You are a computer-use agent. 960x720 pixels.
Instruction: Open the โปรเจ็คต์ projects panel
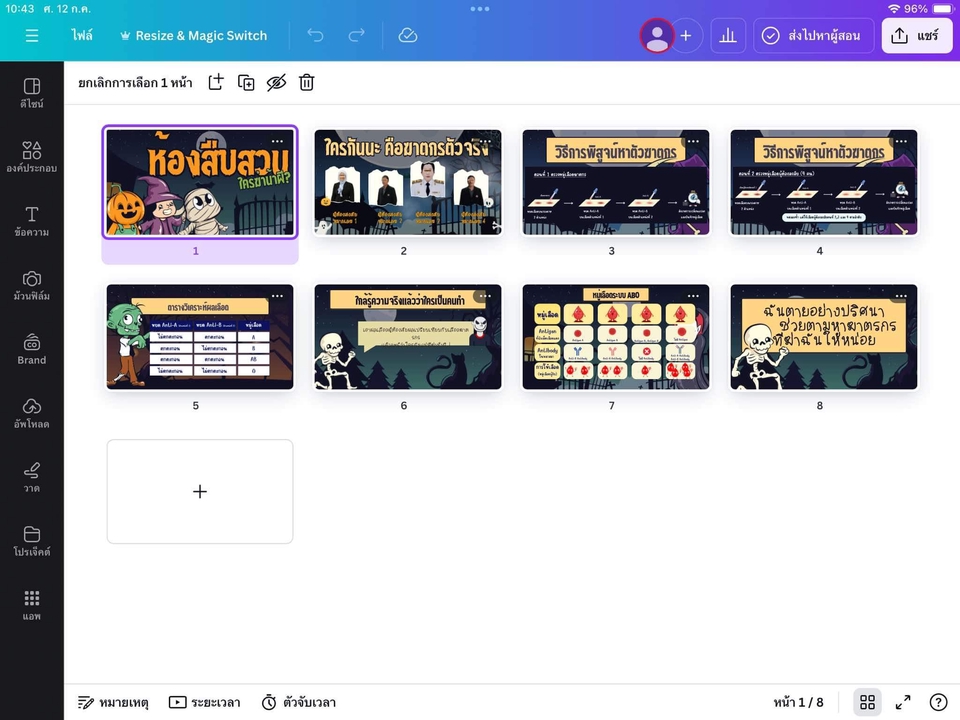coord(32,541)
